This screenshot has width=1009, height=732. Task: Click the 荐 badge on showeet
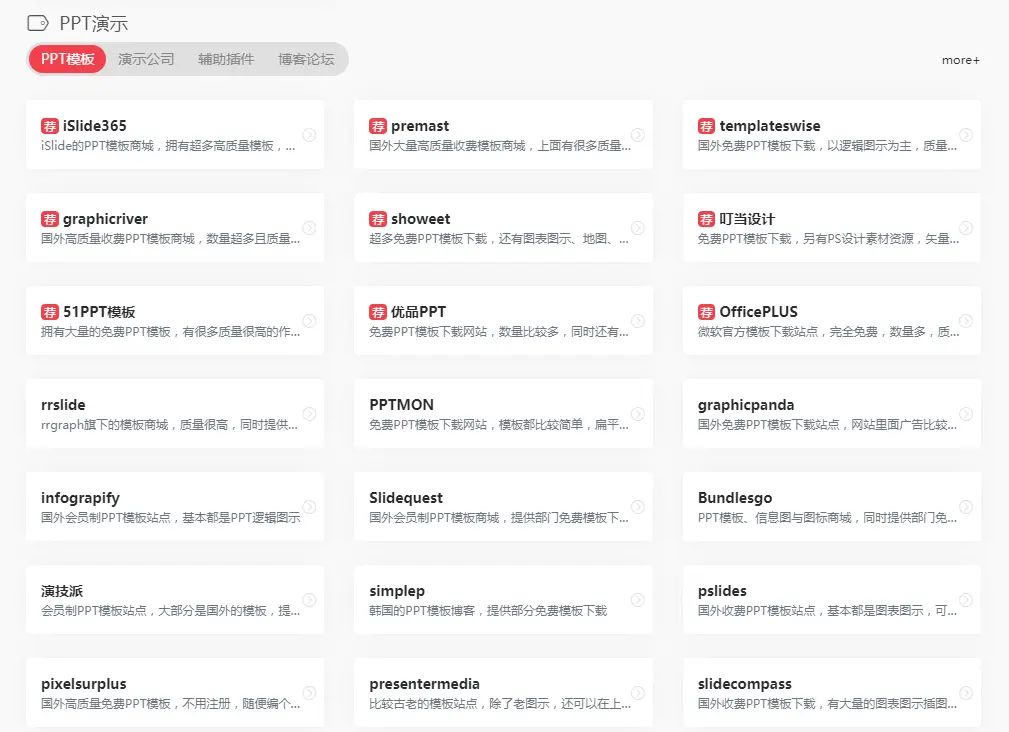pos(378,219)
